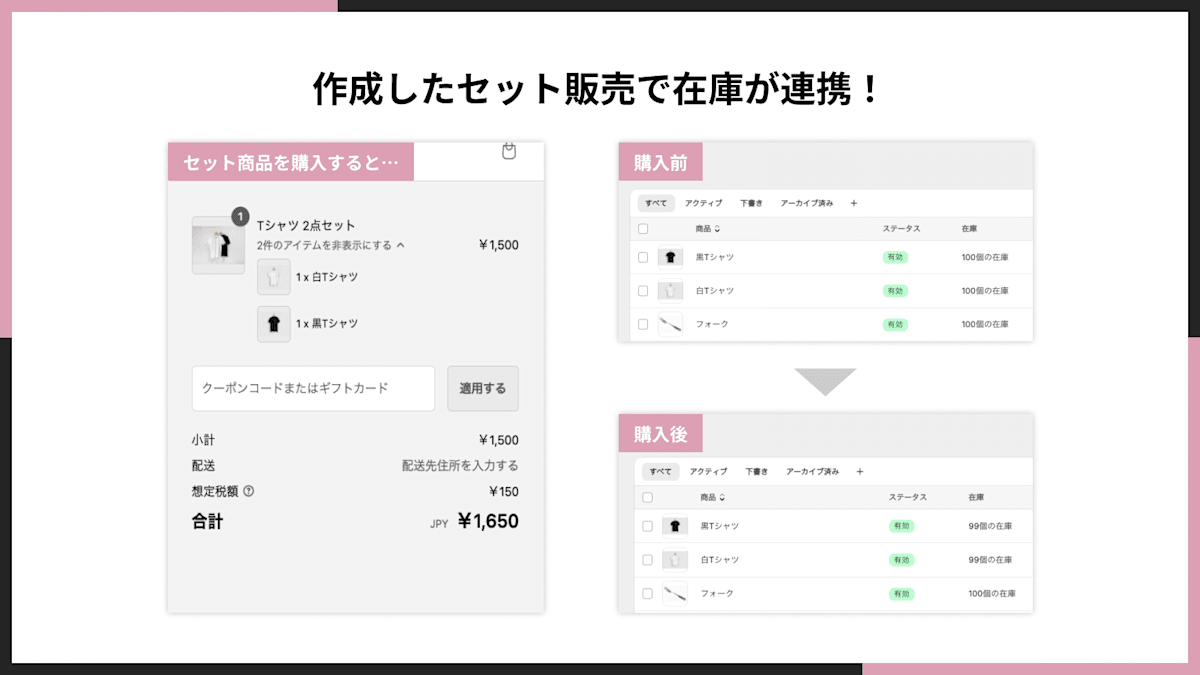
Task: Check 白Tシャツ row checkbox in 購入前 table
Action: tap(643, 291)
